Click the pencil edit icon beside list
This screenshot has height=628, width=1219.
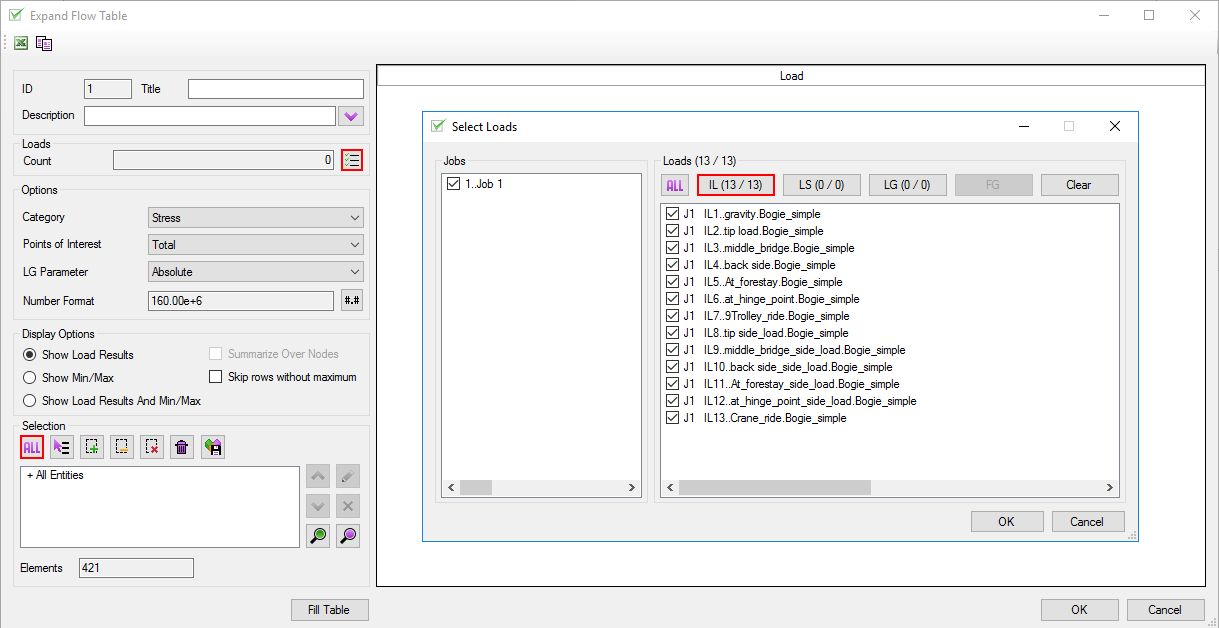pyautogui.click(x=348, y=477)
